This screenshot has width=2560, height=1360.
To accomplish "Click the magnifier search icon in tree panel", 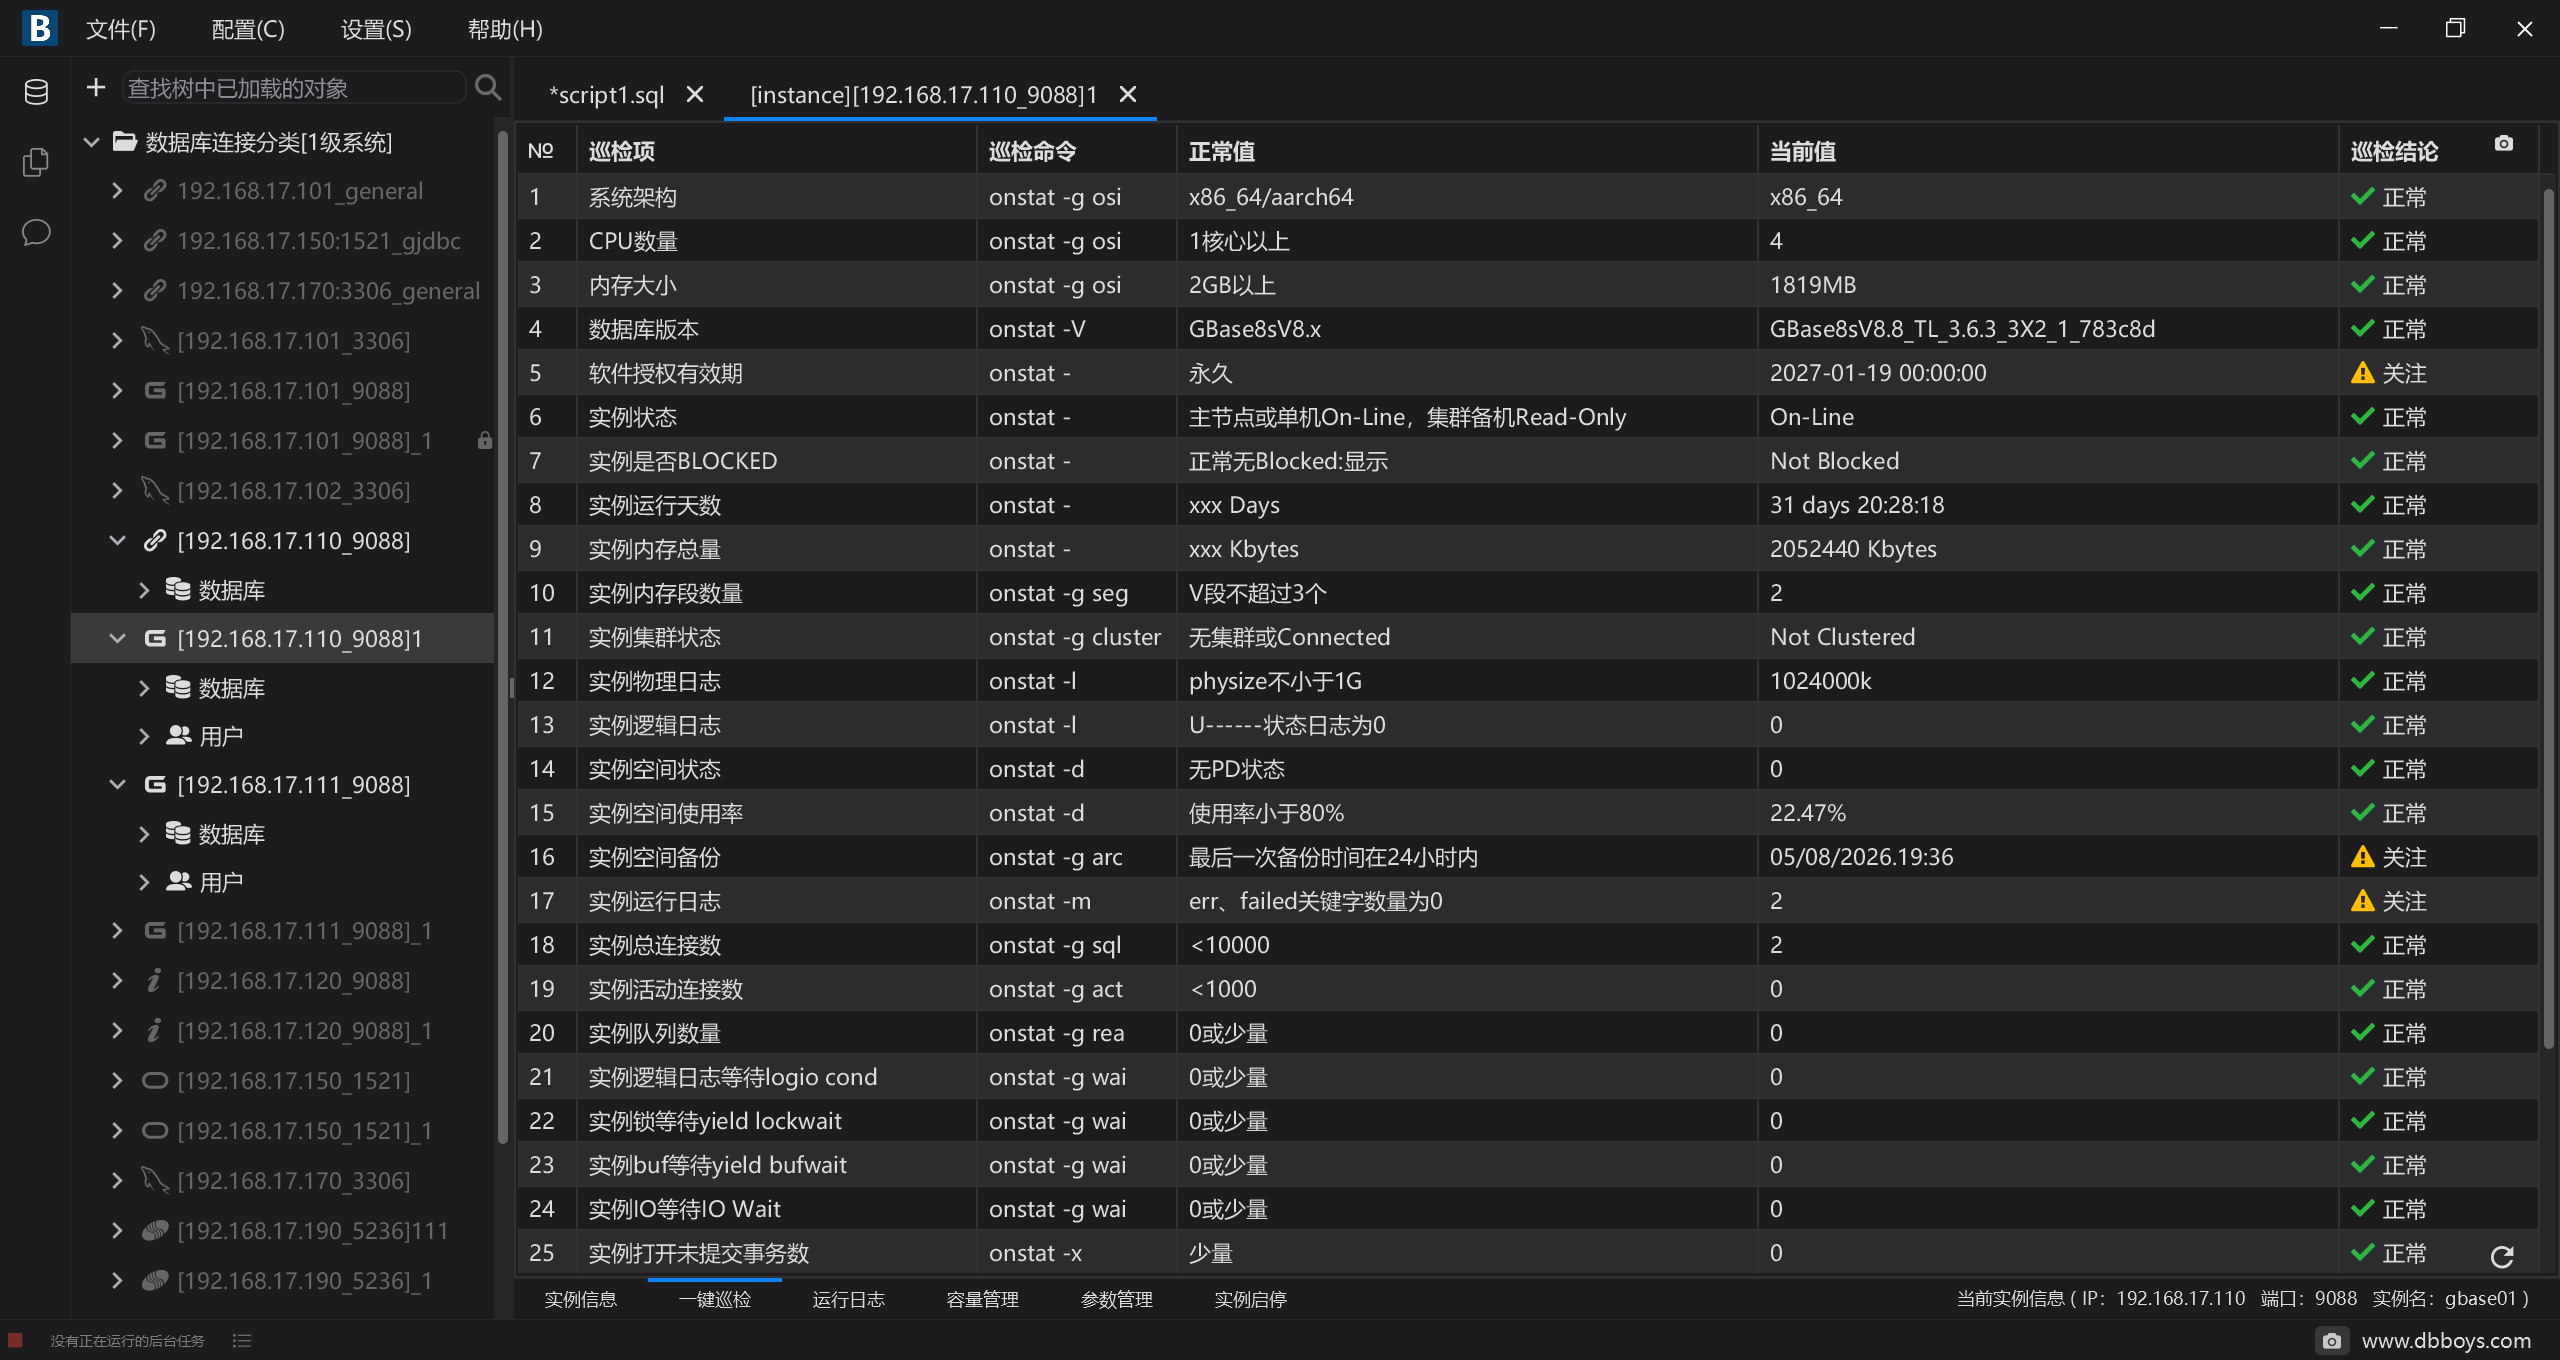I will pyautogui.click(x=488, y=88).
